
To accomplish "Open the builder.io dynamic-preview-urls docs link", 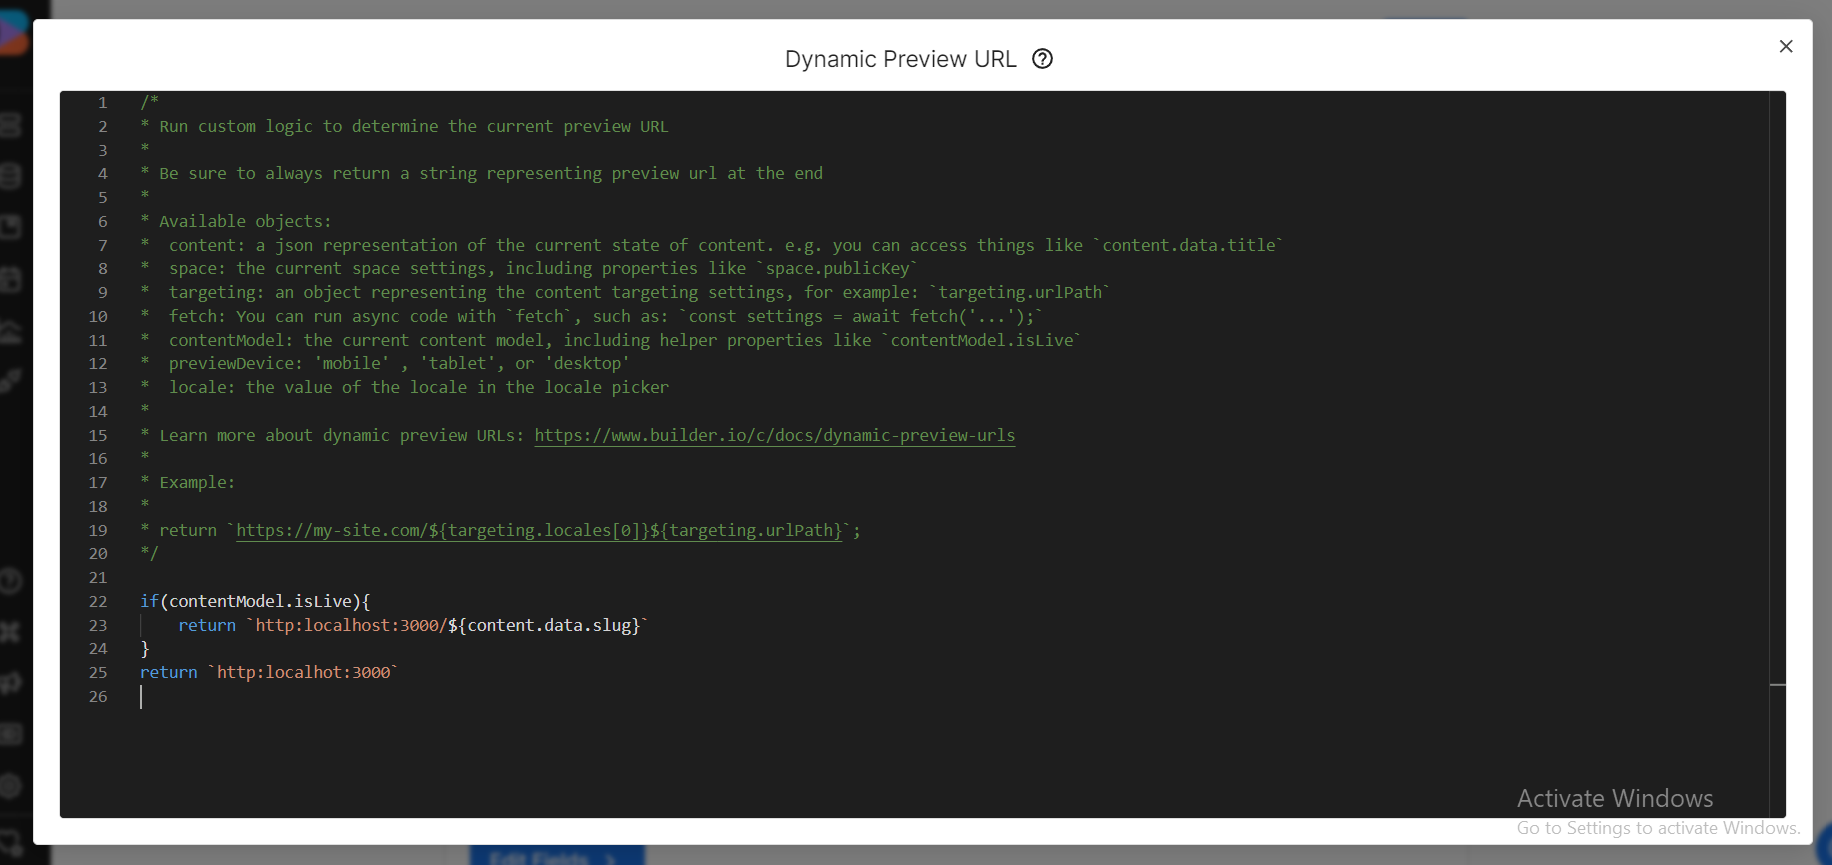I will click(774, 435).
